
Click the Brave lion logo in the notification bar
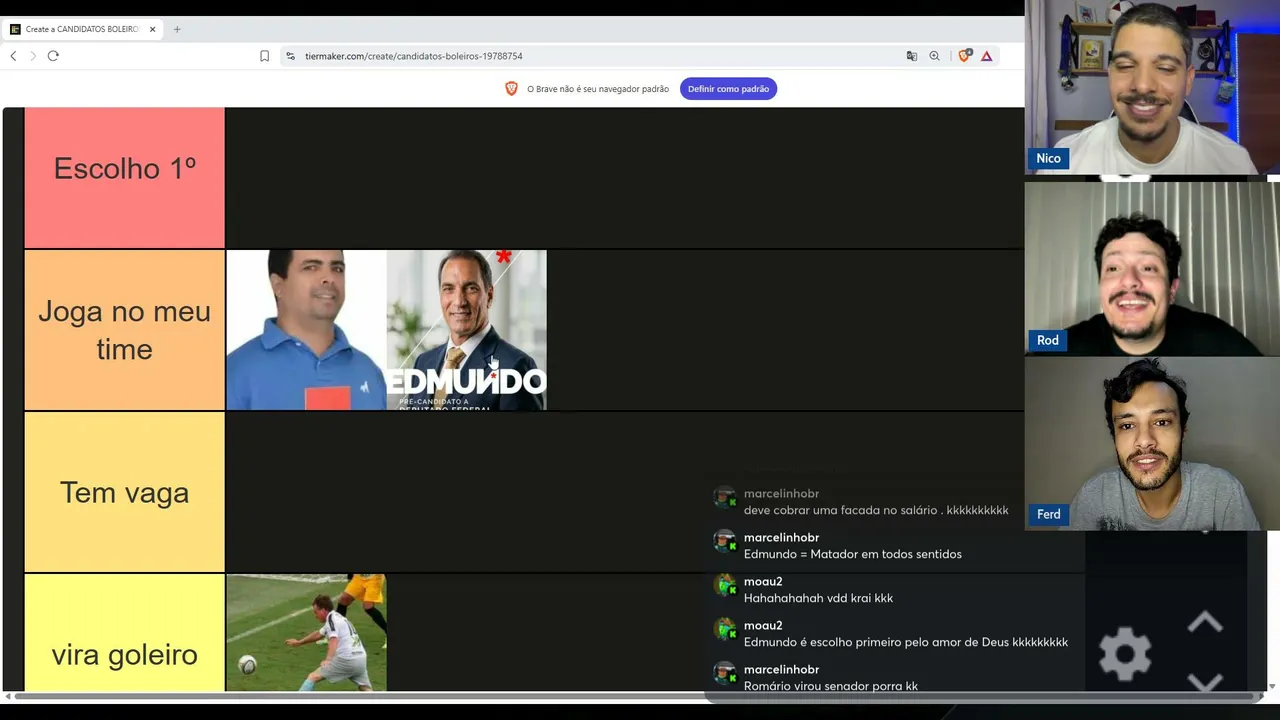tap(511, 89)
